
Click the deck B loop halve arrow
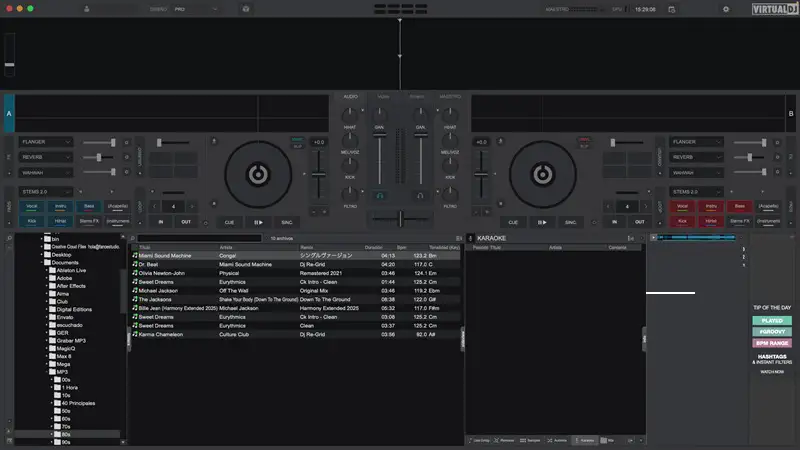(x=608, y=207)
